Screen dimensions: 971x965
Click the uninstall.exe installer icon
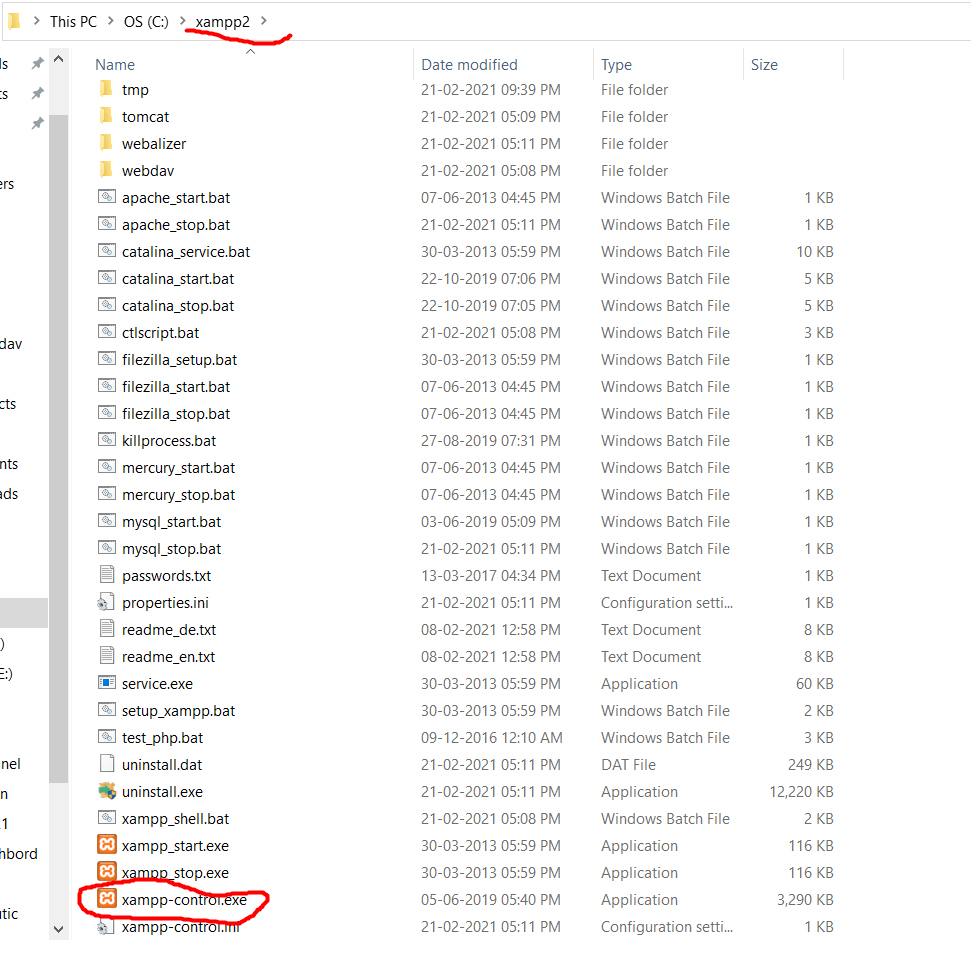[x=107, y=791]
